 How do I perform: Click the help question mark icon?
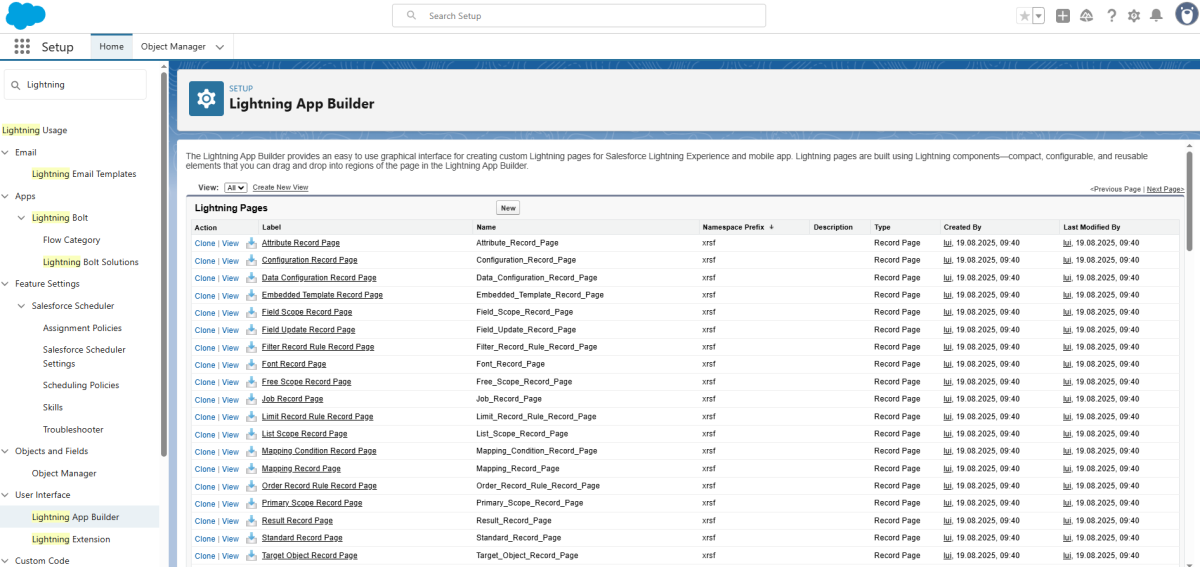coord(1111,16)
